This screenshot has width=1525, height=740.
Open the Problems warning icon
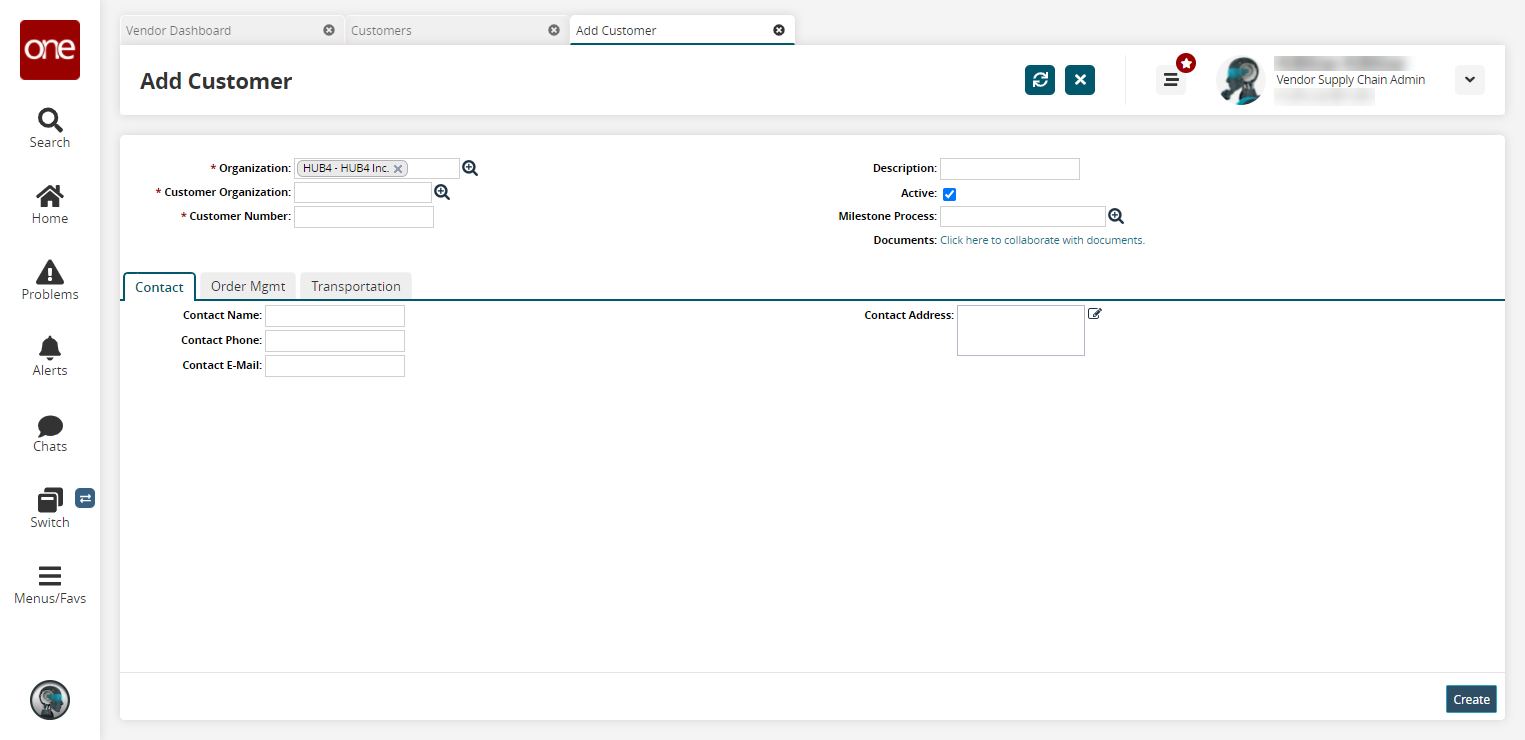pyautogui.click(x=49, y=273)
